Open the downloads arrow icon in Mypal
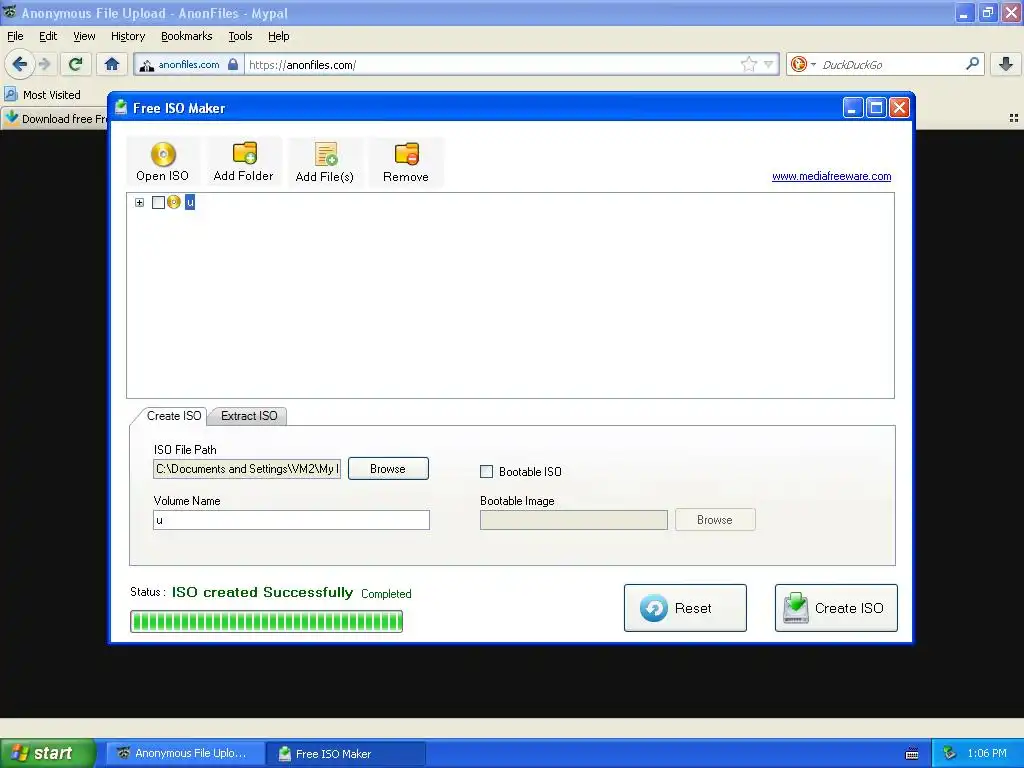This screenshot has height=768, width=1024. point(1006,64)
